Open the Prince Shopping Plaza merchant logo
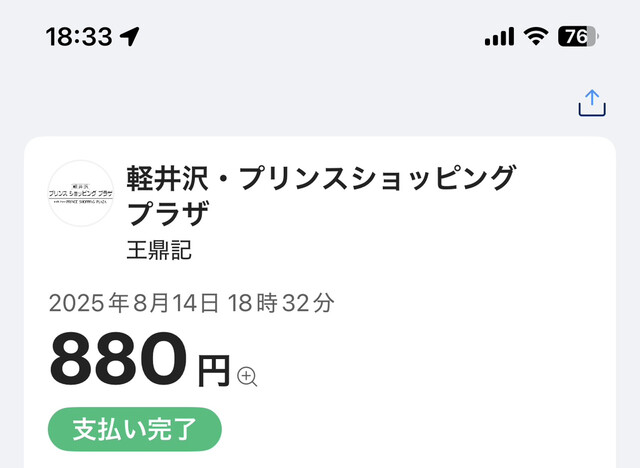The height and width of the screenshot is (468, 640). pyautogui.click(x=81, y=193)
